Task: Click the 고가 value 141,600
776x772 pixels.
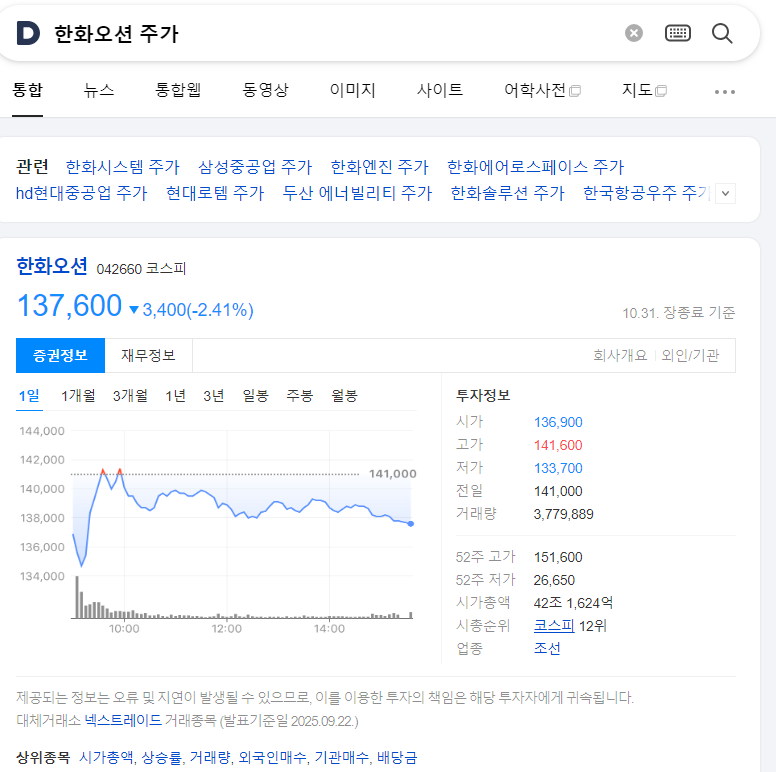Action: point(558,445)
